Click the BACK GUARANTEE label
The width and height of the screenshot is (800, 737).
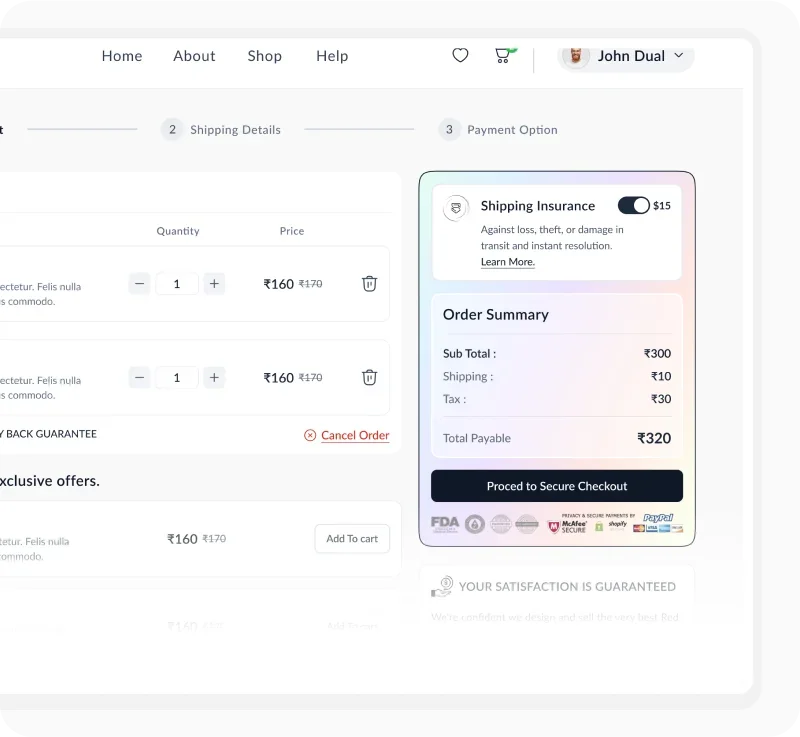pyautogui.click(x=49, y=434)
